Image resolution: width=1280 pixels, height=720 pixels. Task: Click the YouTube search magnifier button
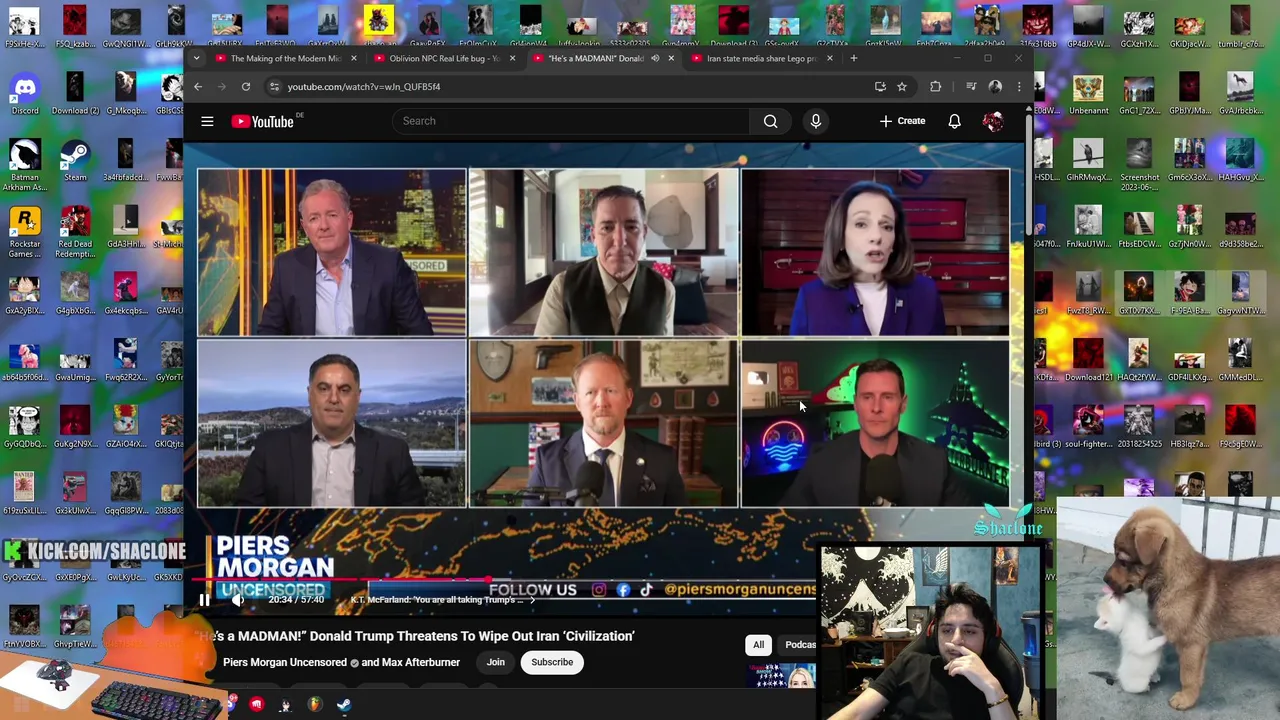770,121
